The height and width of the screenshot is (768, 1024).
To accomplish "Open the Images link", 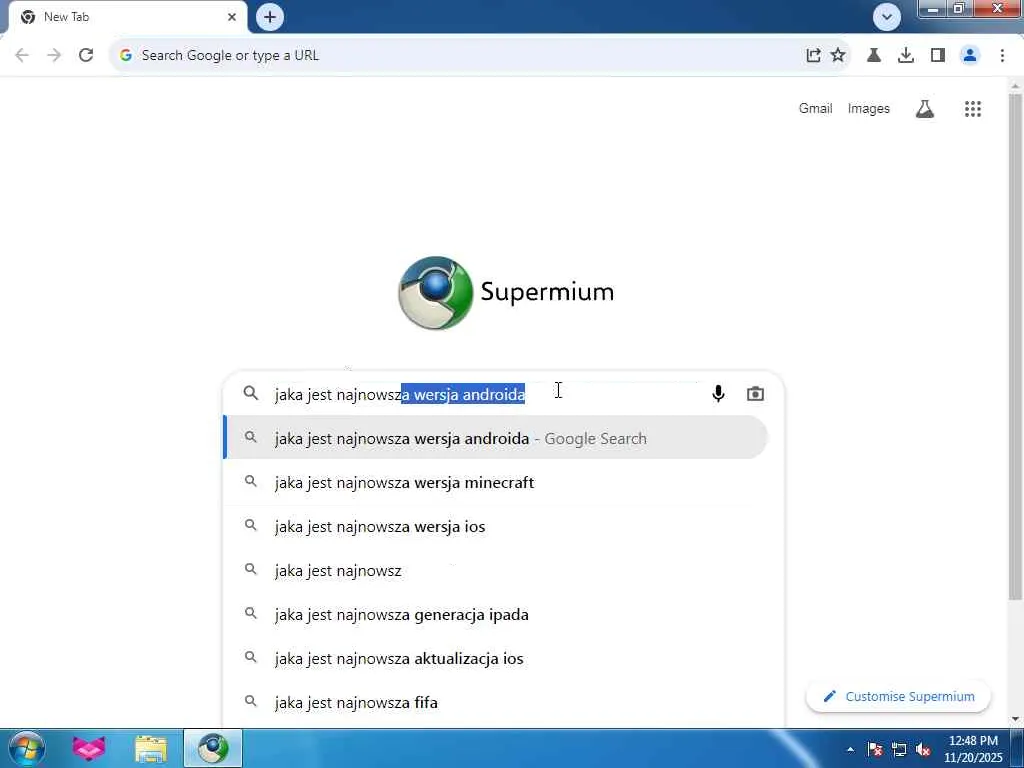I will 869,108.
